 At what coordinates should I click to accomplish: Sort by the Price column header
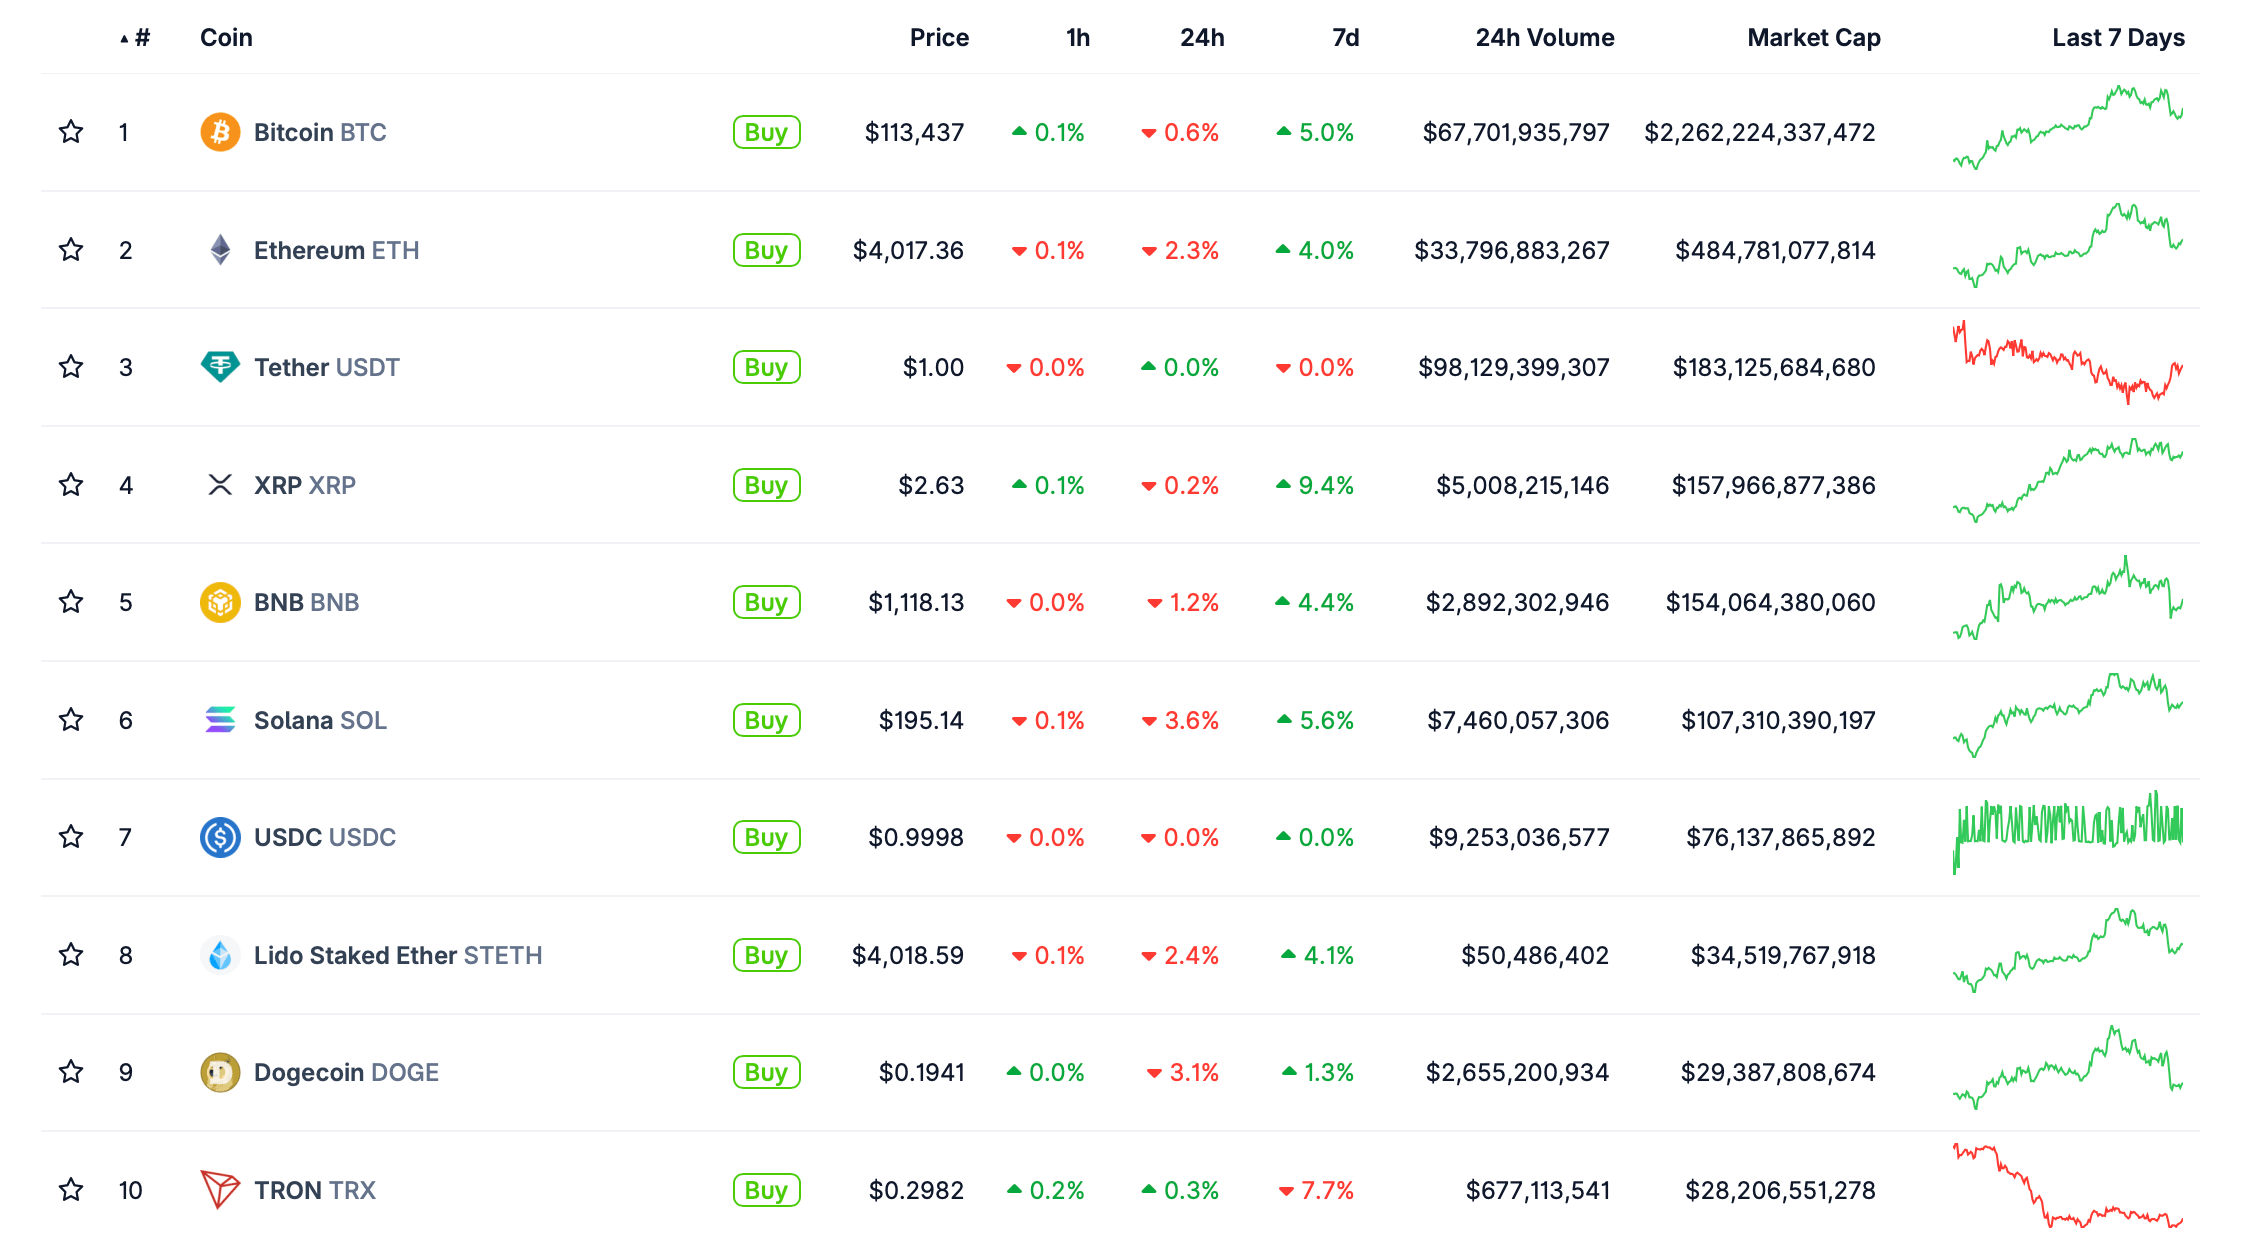tap(938, 38)
